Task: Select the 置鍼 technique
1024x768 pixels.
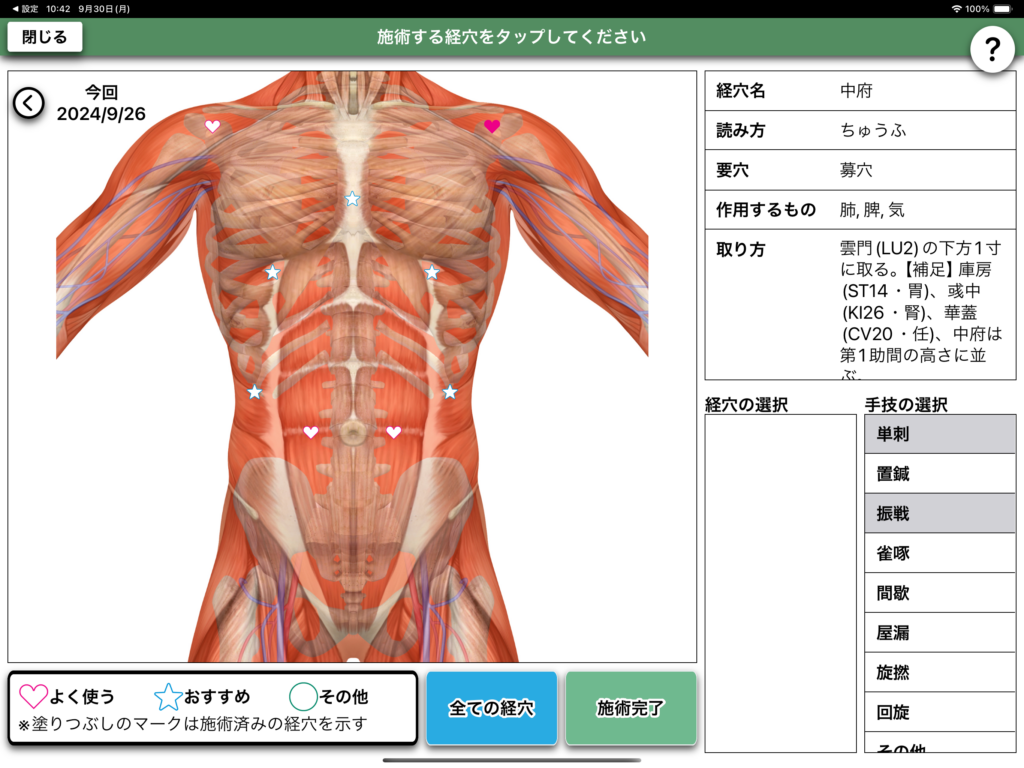Action: pos(940,474)
